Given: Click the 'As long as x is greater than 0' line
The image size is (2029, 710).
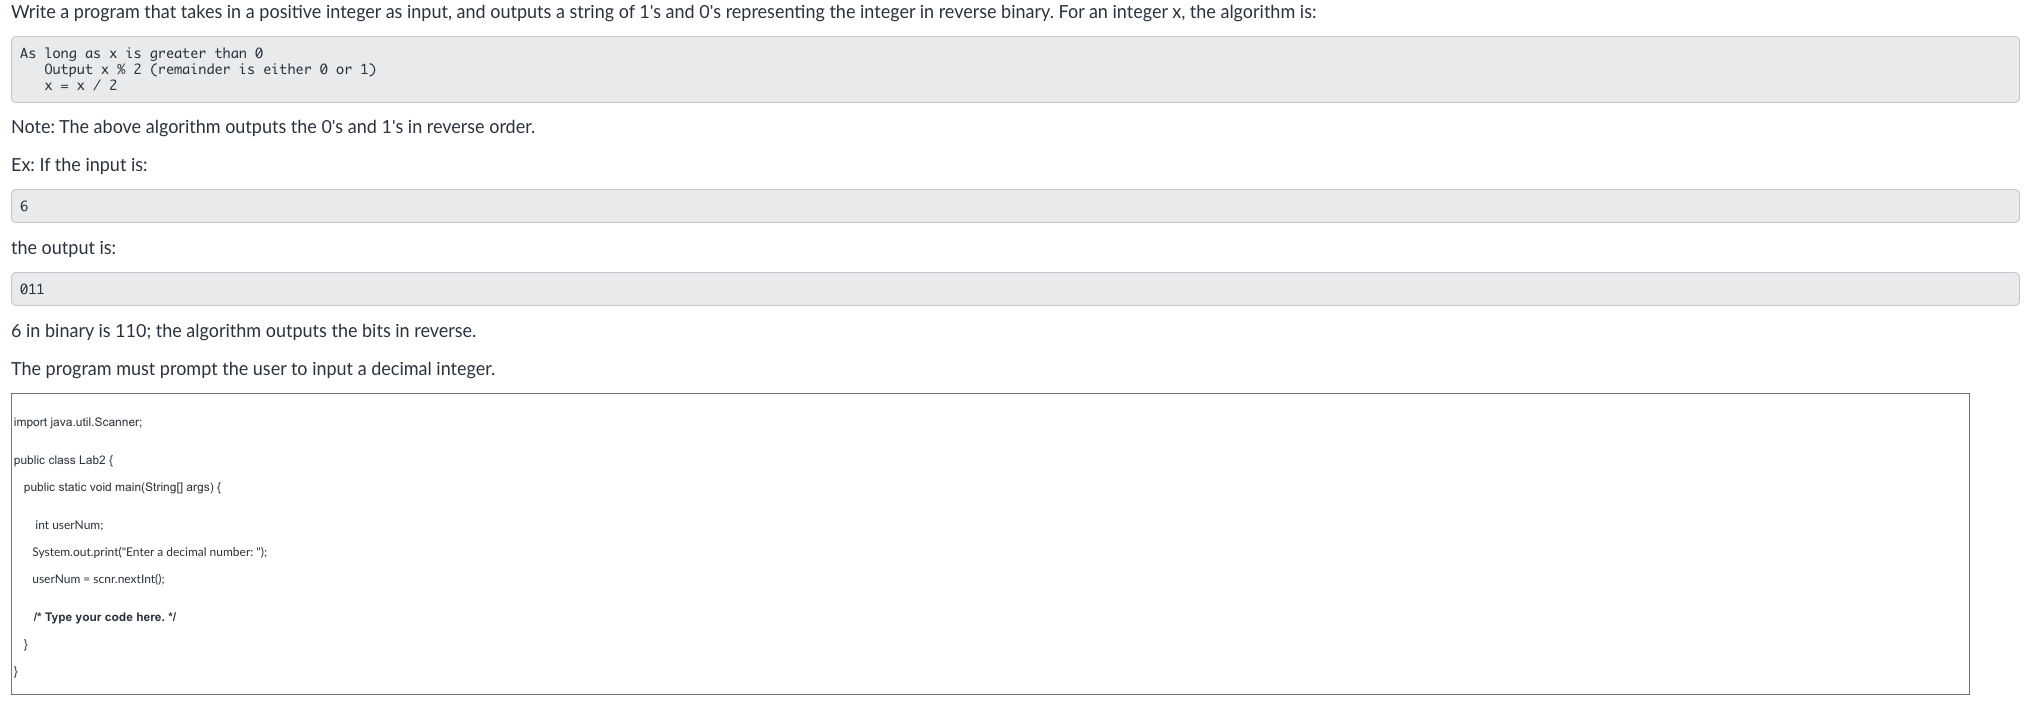Looking at the screenshot, I should tap(141, 53).
